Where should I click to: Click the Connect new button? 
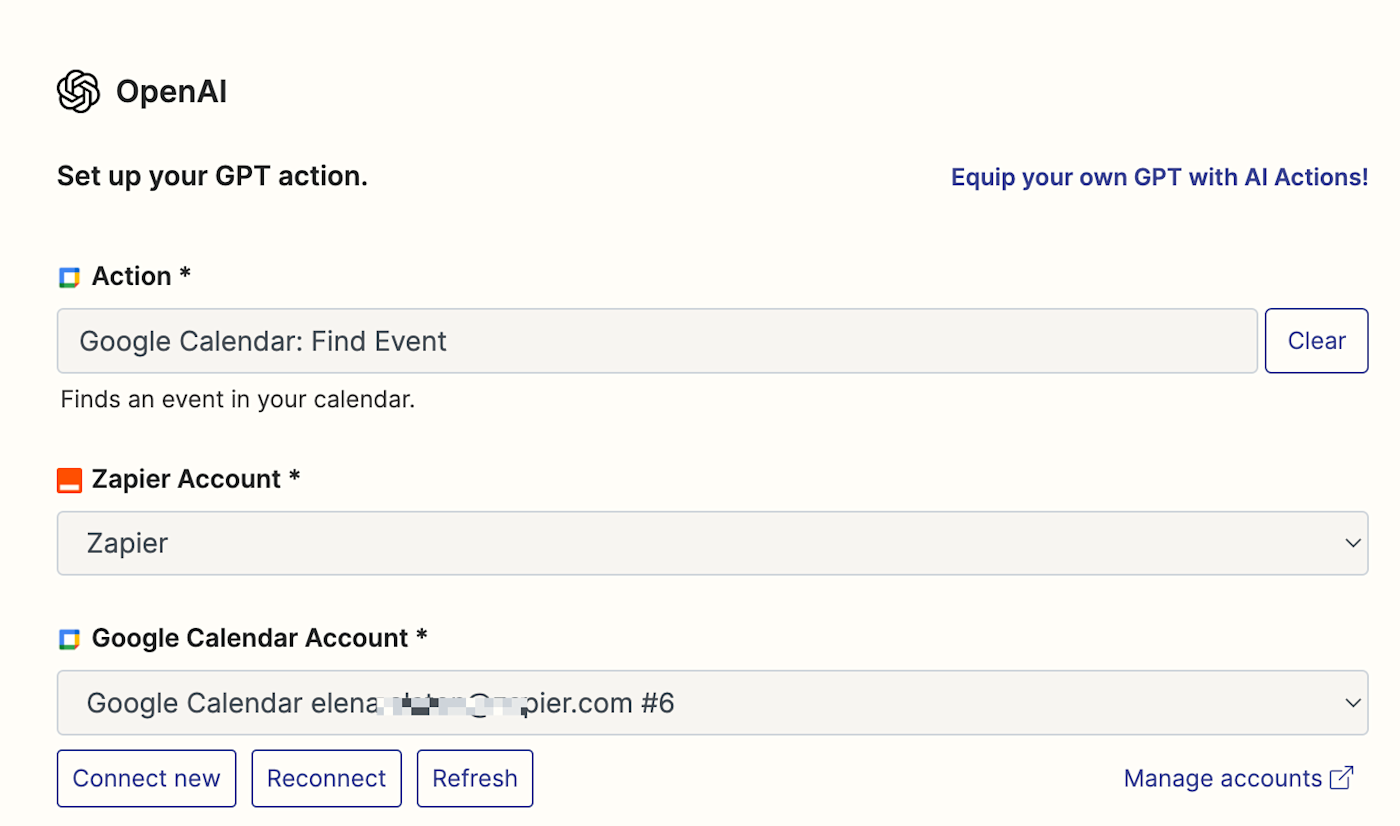(x=146, y=778)
